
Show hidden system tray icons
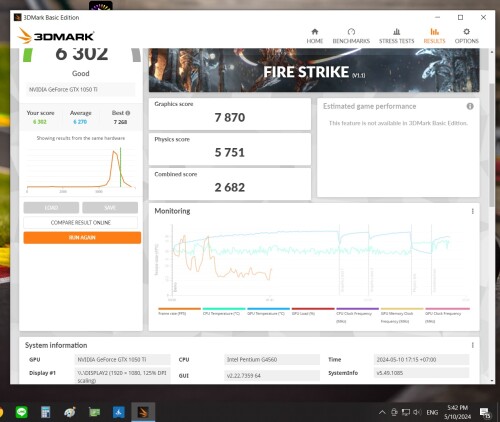pyautogui.click(x=382, y=412)
